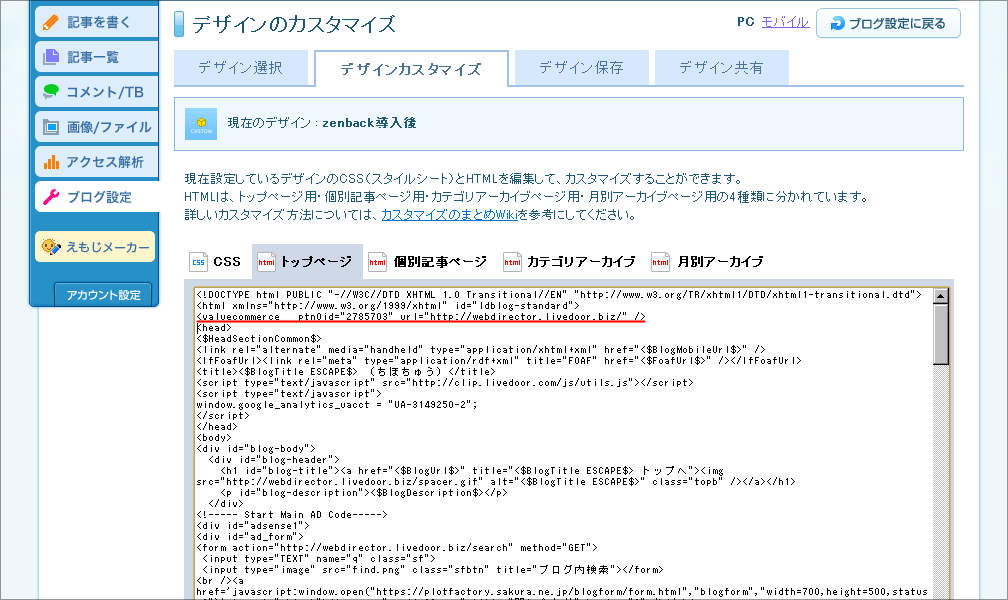Click the html icon beside トップページ

click(x=266, y=262)
